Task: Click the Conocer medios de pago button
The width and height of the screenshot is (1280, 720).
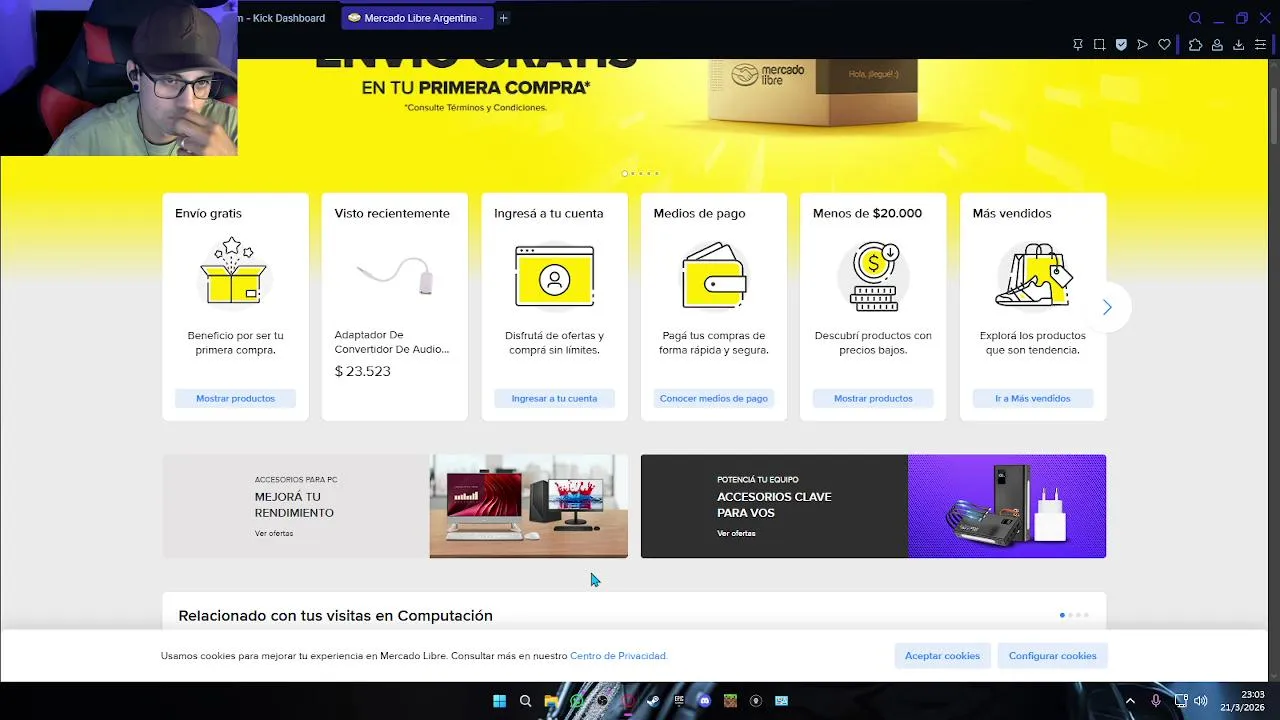Action: click(x=714, y=398)
